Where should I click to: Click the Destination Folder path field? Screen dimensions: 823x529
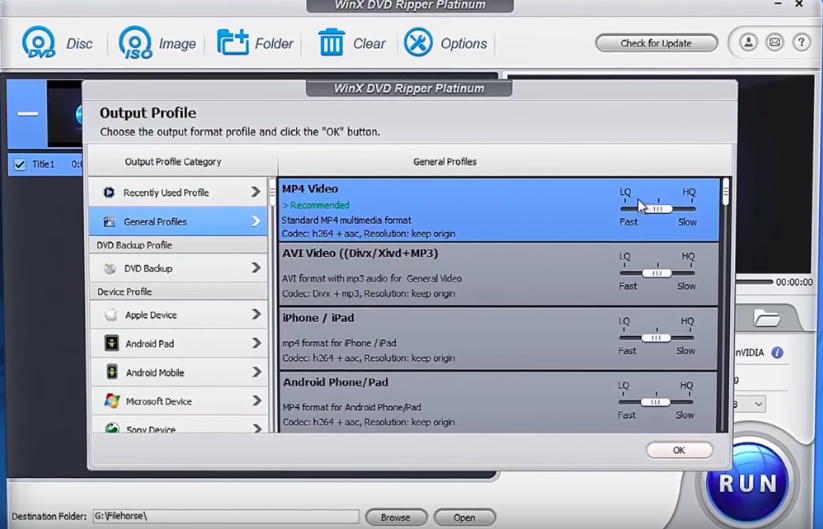(x=226, y=516)
